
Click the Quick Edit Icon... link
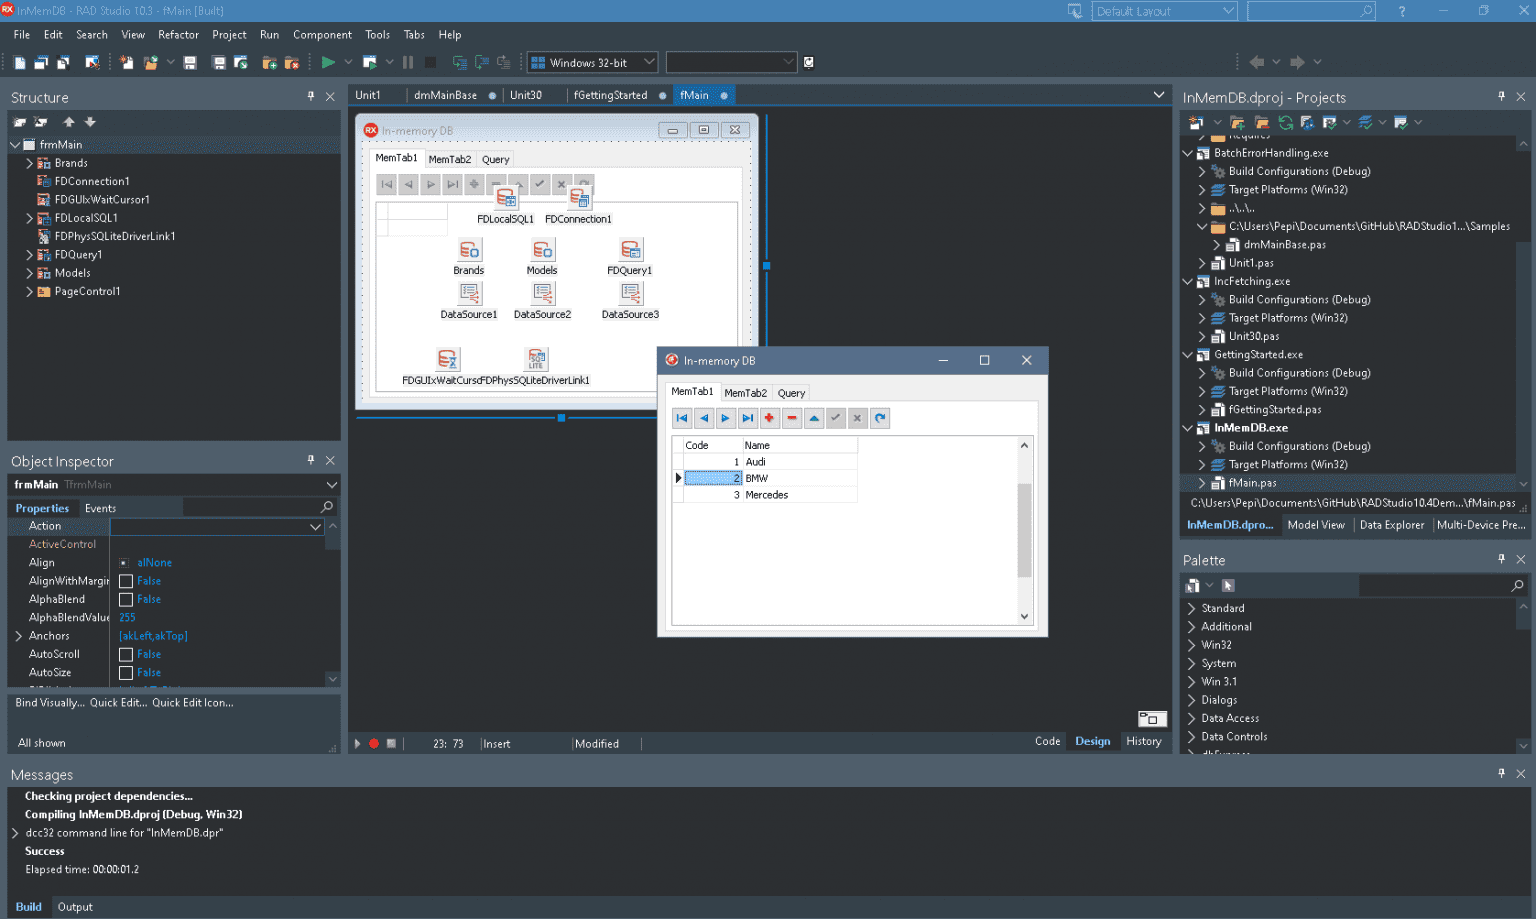[193, 702]
